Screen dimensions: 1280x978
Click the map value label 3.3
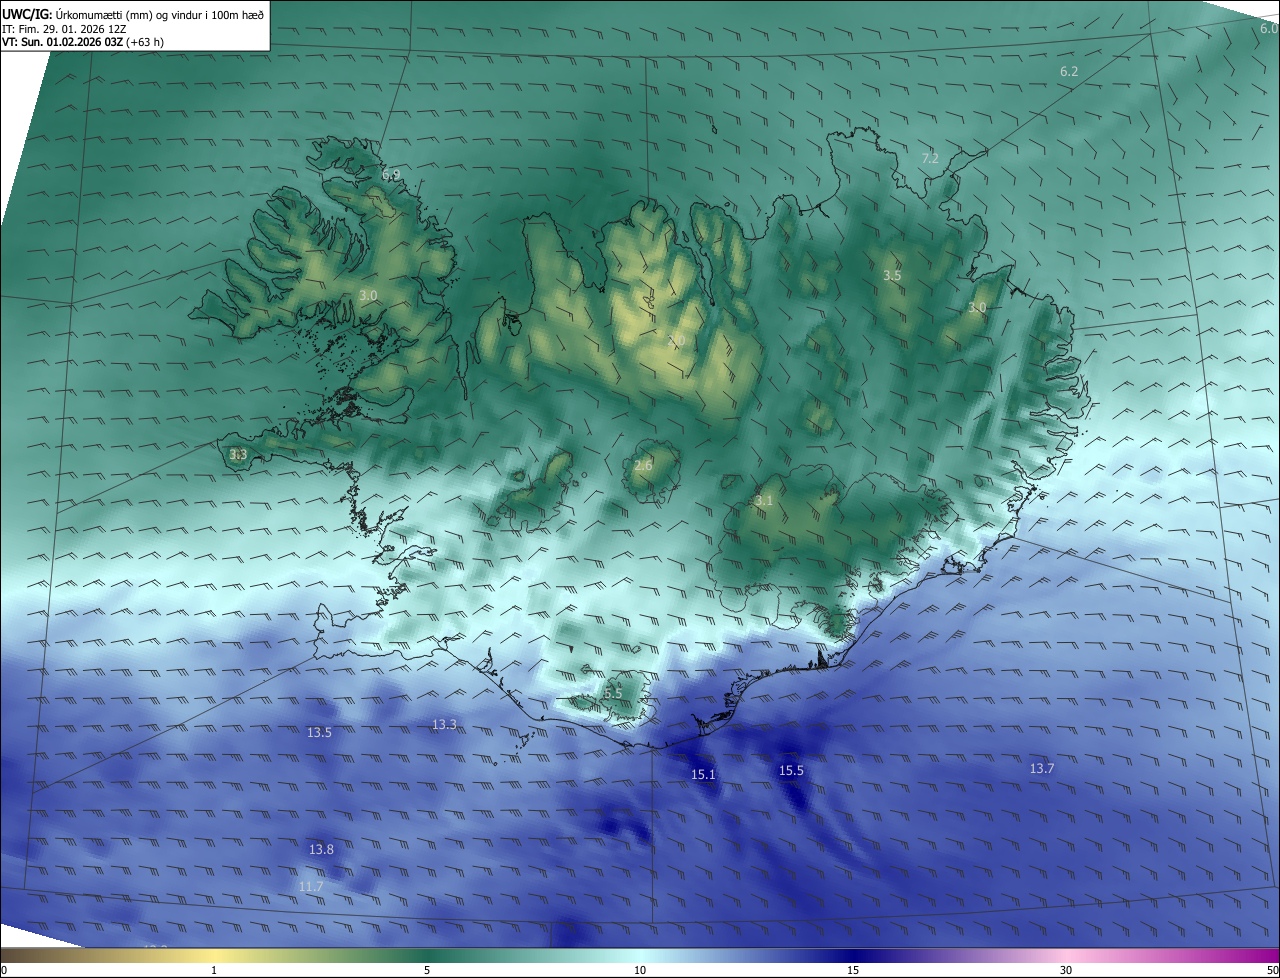click(x=238, y=454)
